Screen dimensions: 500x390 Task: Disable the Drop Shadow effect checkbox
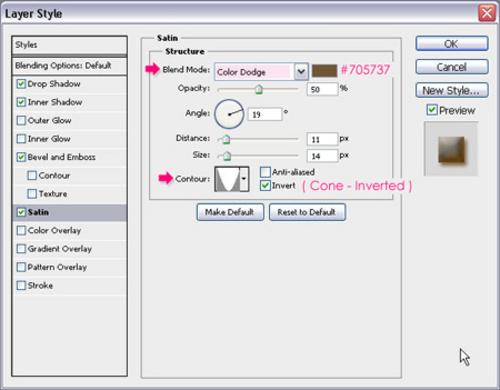point(21,84)
